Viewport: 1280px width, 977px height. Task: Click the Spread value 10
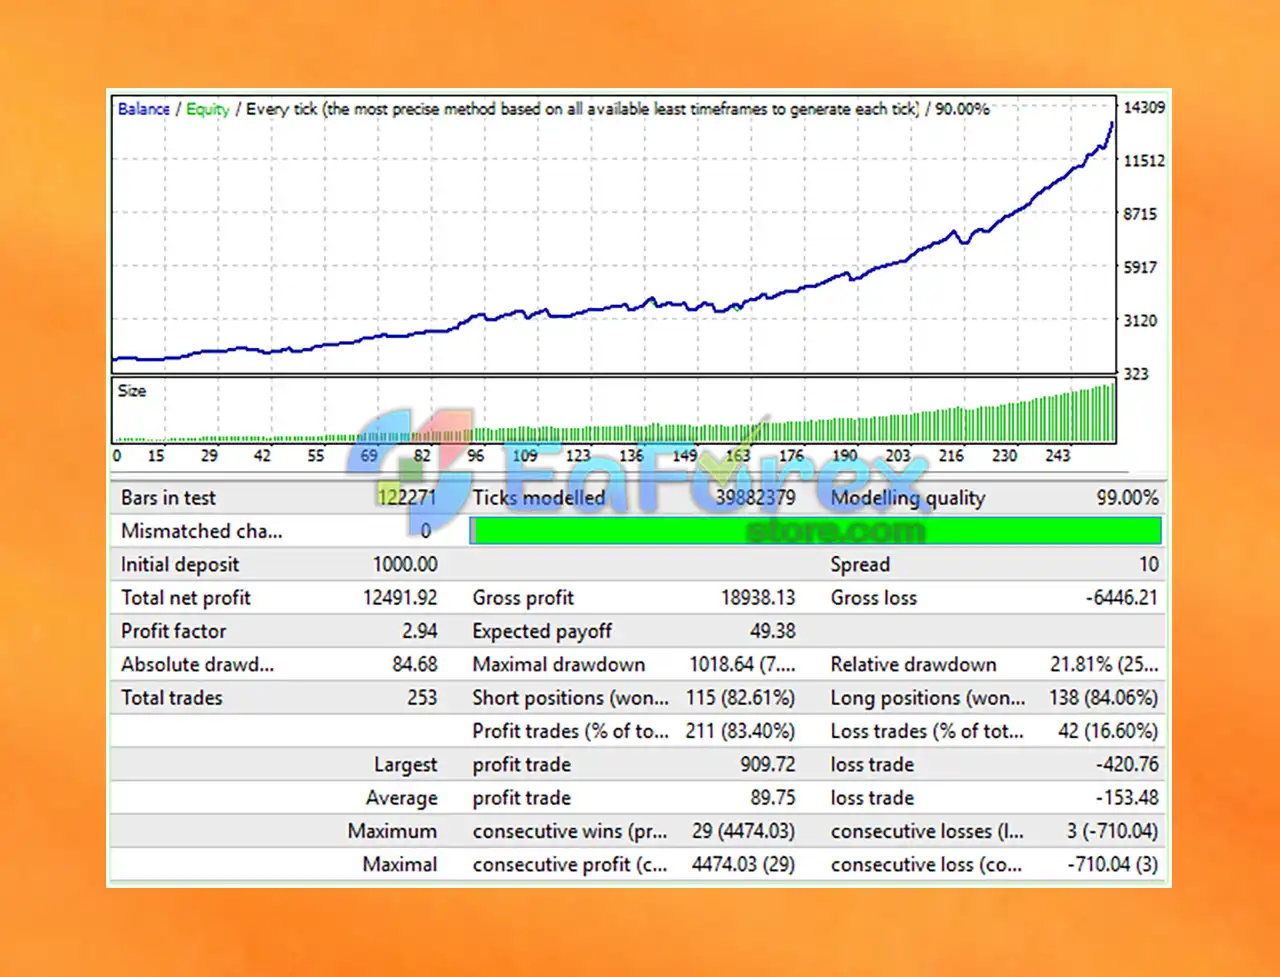click(1149, 564)
